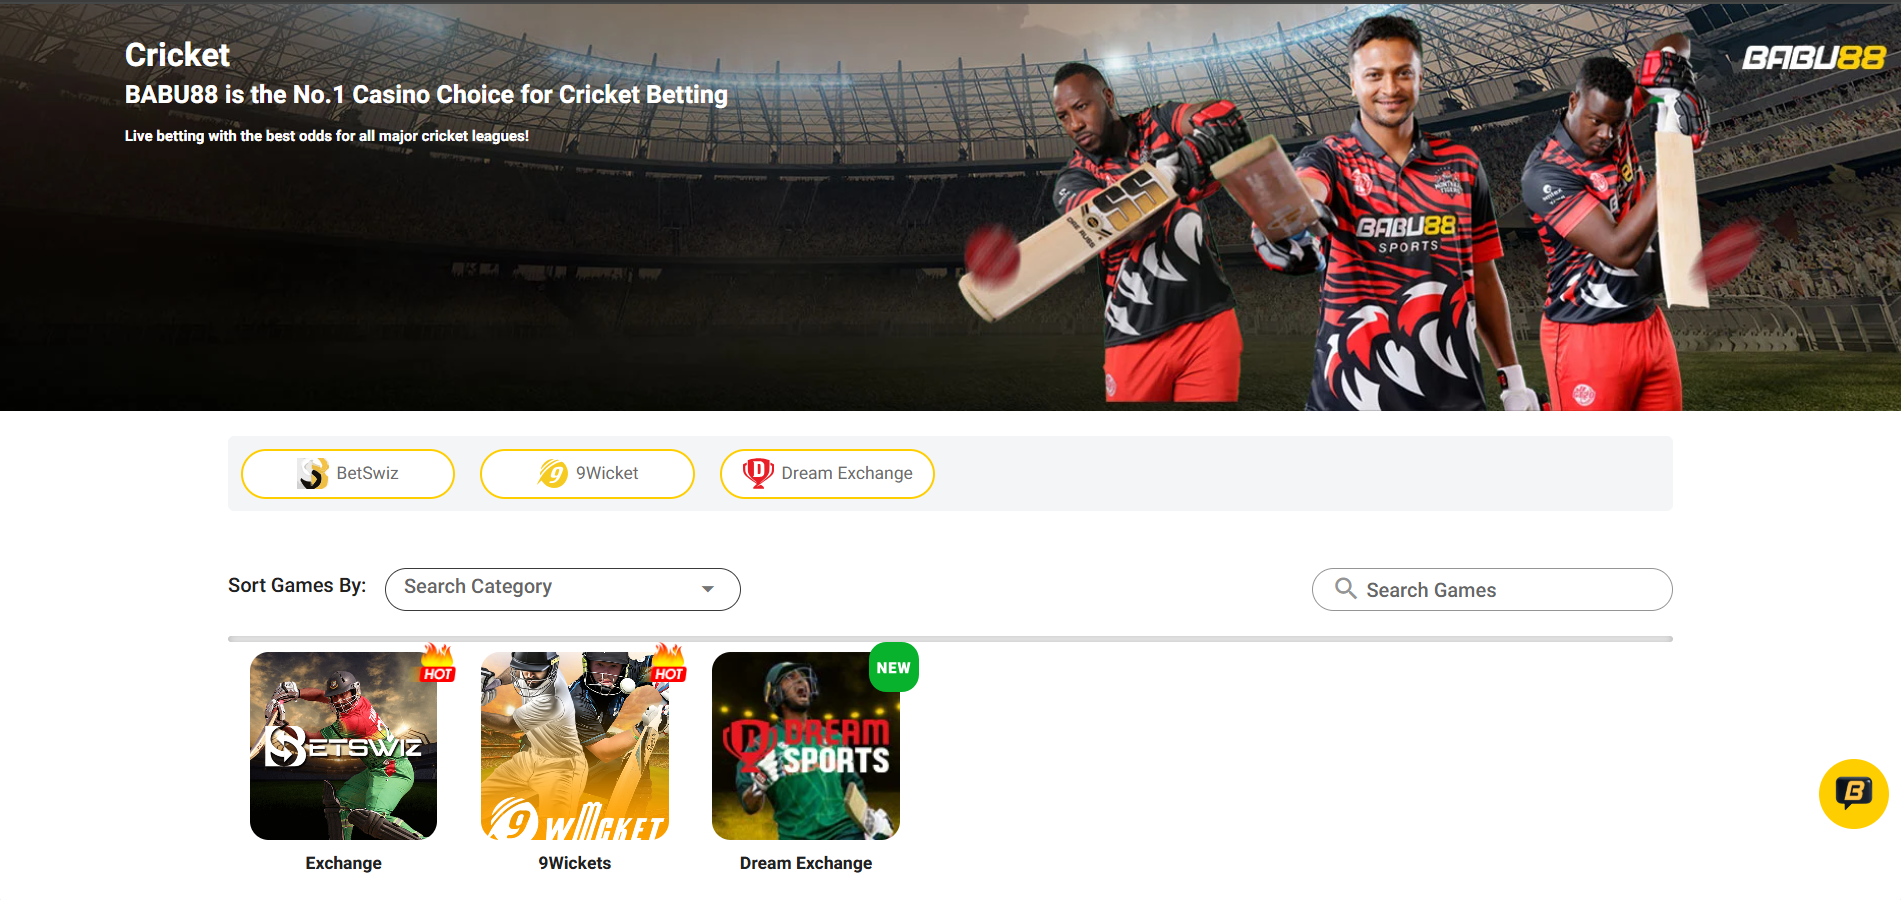
Task: Select the Dream Exchange provider filter
Action: 827,474
